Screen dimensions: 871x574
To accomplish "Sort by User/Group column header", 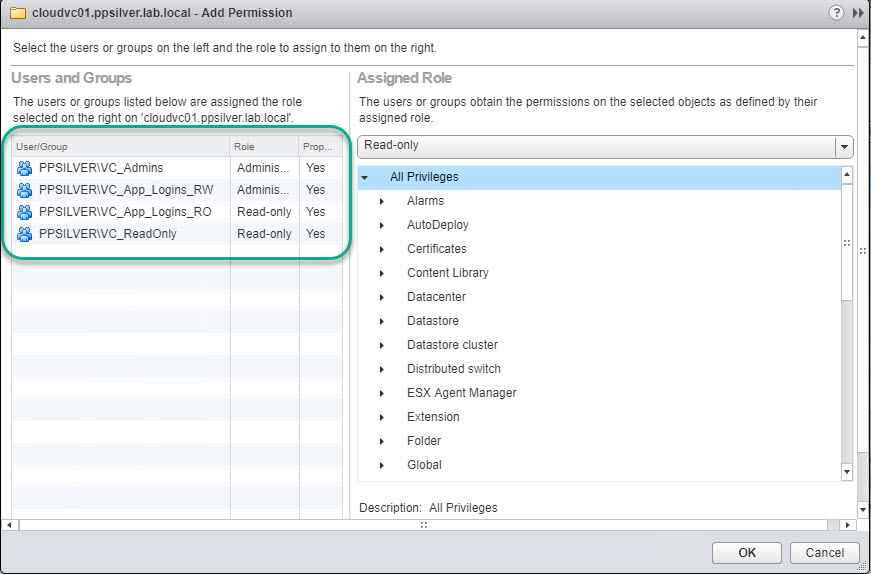I will 120,146.
